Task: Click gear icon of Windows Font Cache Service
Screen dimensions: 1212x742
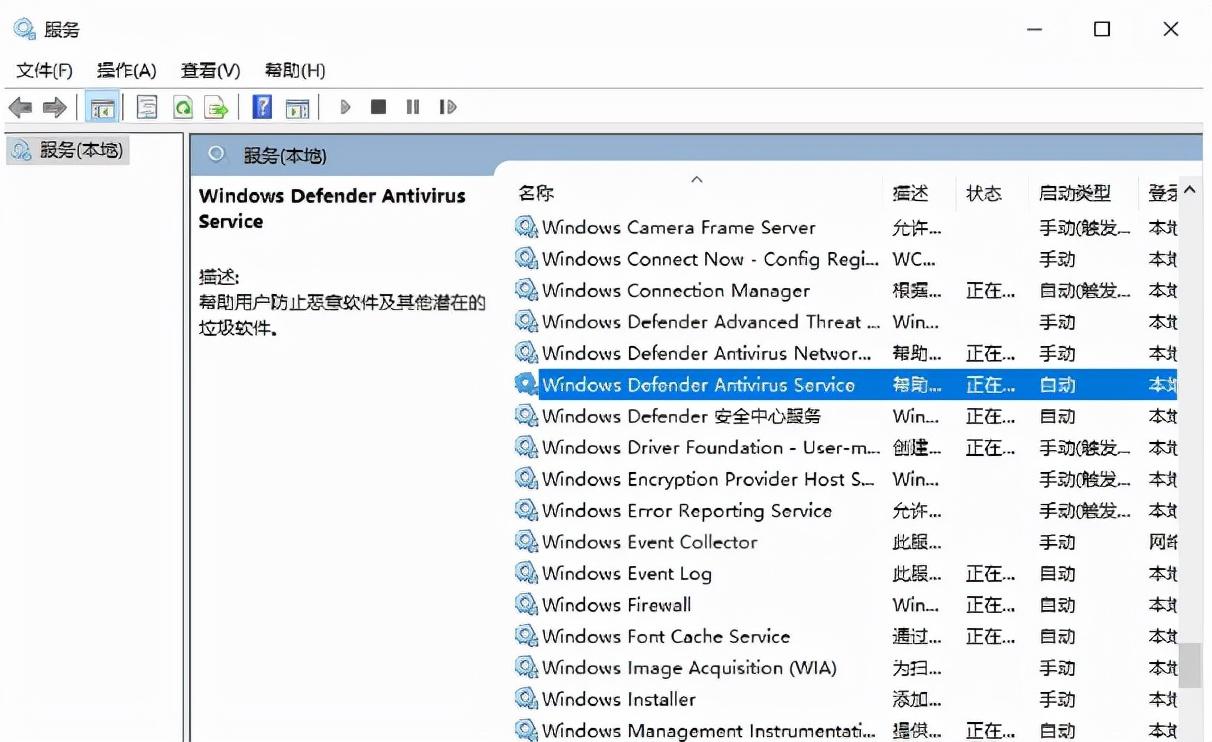Action: click(526, 636)
